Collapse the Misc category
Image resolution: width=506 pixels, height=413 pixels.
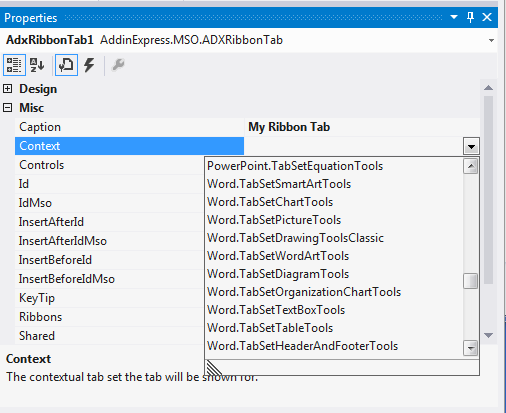click(7, 108)
